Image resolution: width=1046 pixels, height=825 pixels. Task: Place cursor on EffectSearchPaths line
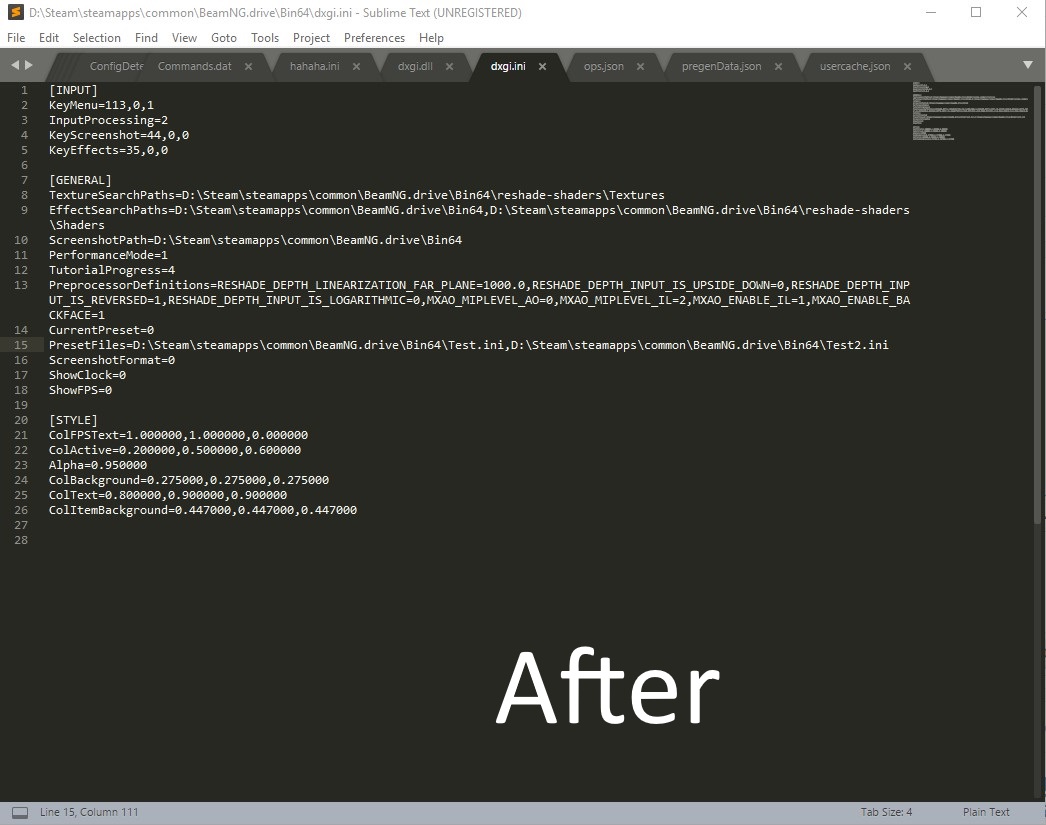(479, 217)
